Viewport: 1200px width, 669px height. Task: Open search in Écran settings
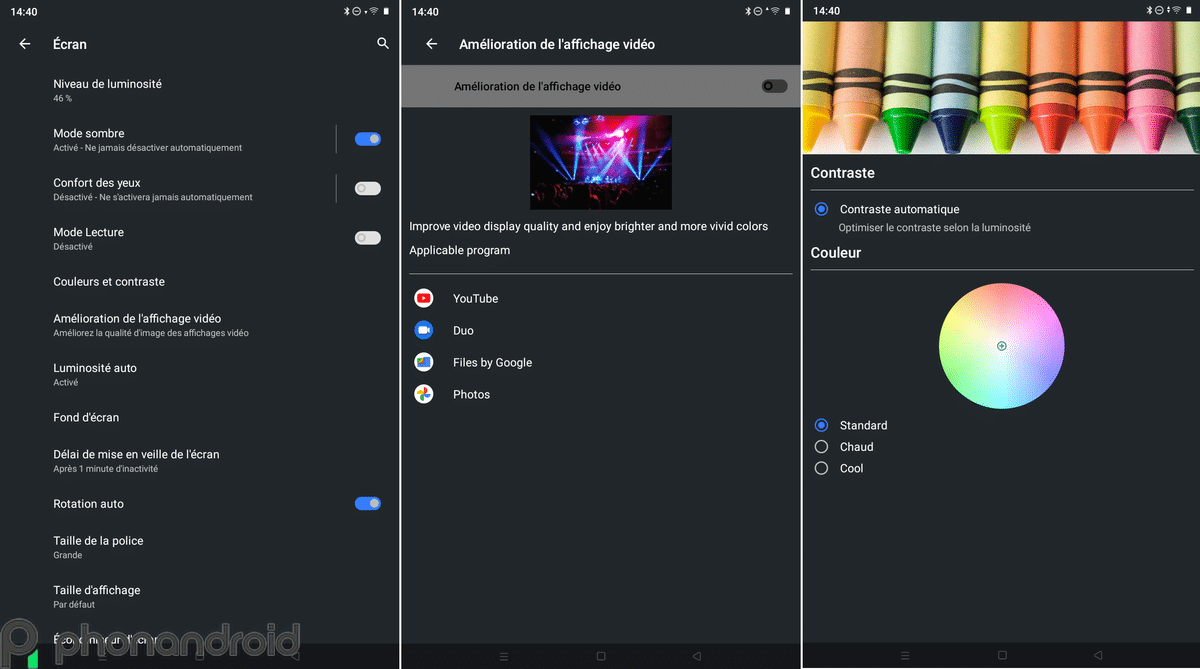pyautogui.click(x=383, y=44)
